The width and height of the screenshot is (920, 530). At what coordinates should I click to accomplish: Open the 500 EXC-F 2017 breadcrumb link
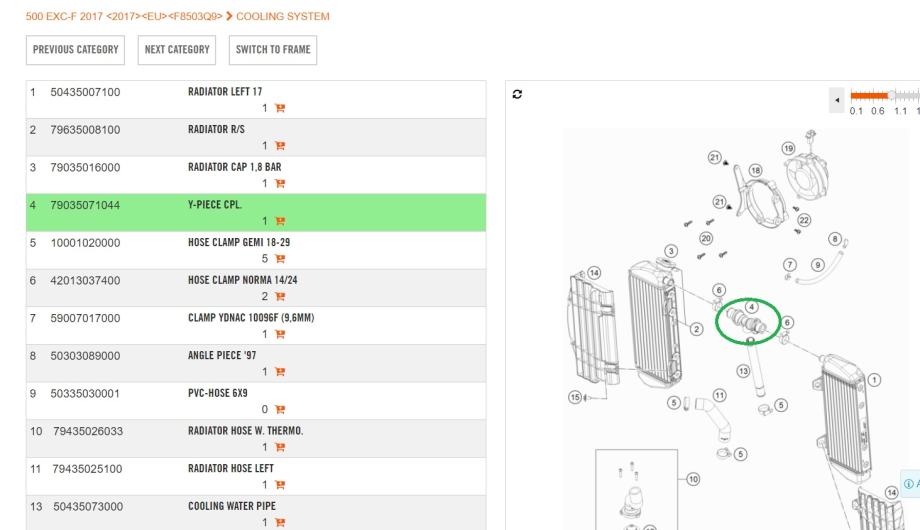[x=124, y=16]
